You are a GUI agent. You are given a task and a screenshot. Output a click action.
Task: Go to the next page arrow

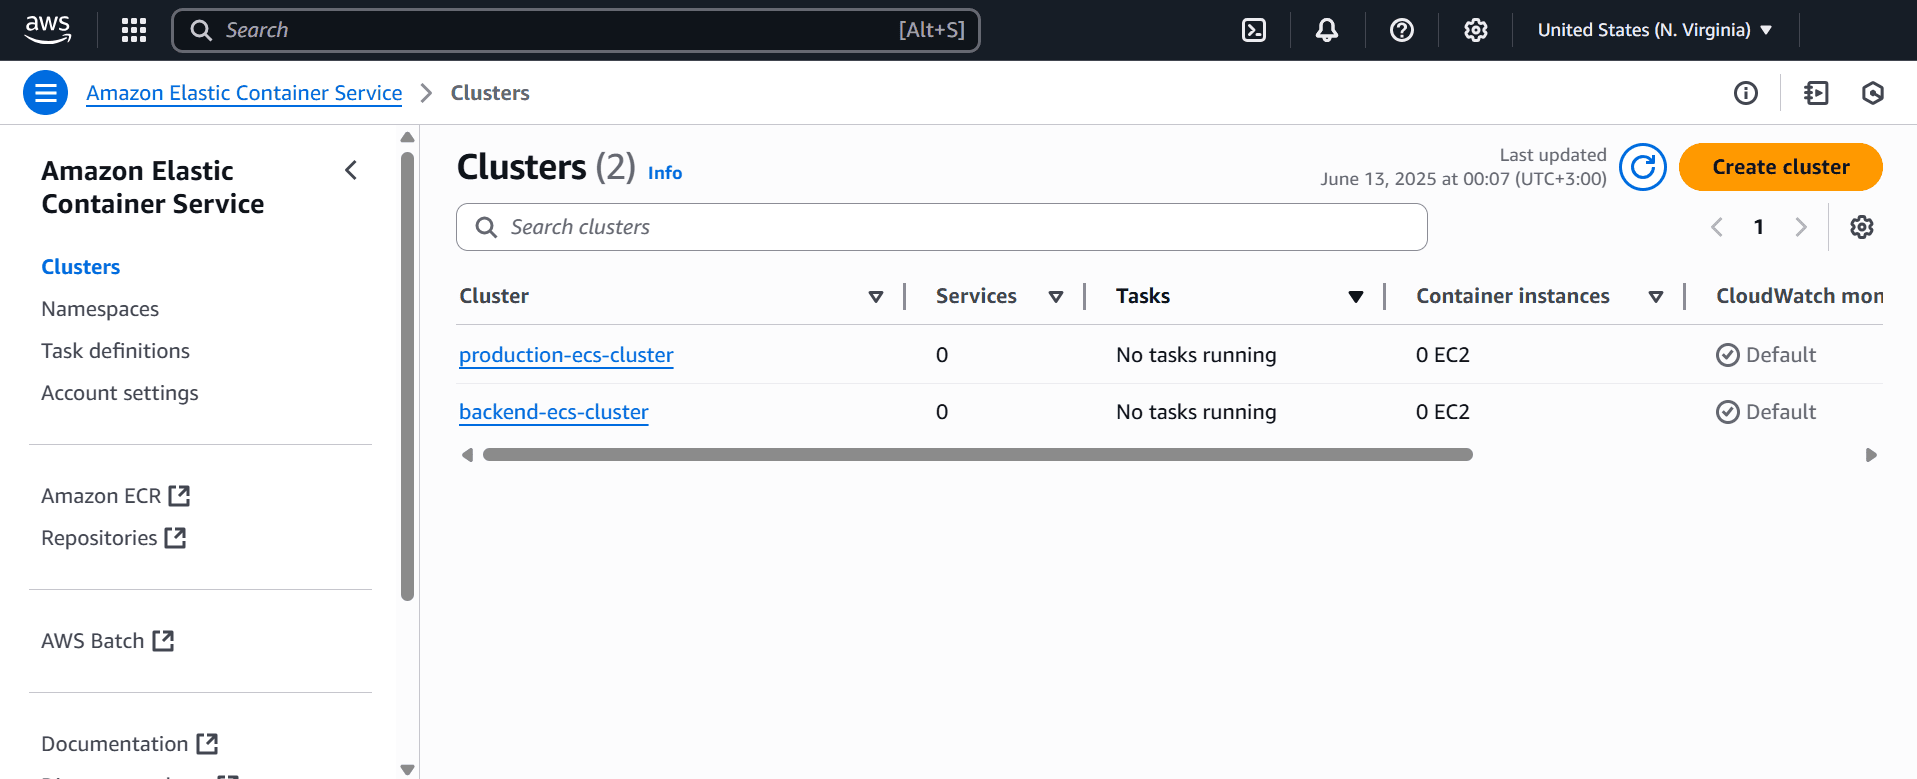(1801, 227)
